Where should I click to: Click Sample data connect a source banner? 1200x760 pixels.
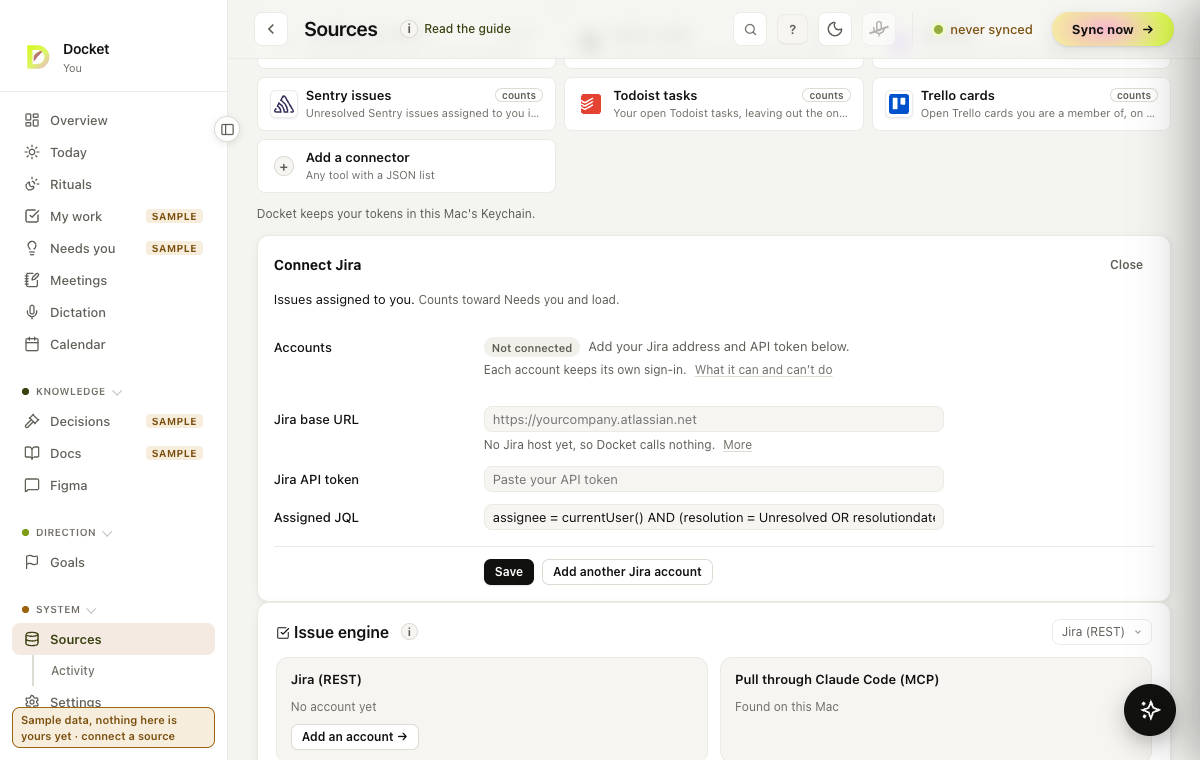pyautogui.click(x=113, y=728)
